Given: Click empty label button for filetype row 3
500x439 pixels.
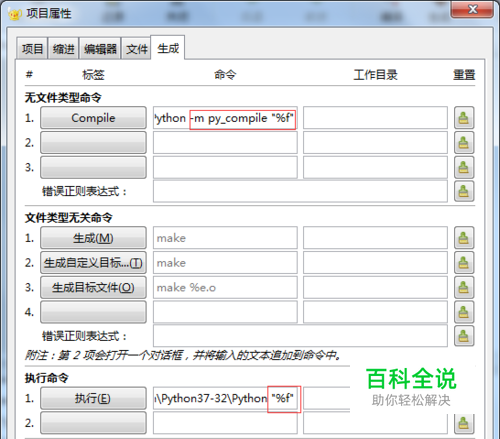Looking at the screenshot, I should tap(93, 167).
